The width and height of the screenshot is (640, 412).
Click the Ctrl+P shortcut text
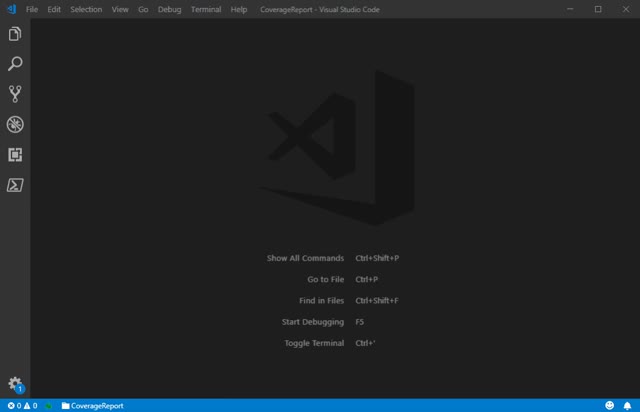click(367, 279)
